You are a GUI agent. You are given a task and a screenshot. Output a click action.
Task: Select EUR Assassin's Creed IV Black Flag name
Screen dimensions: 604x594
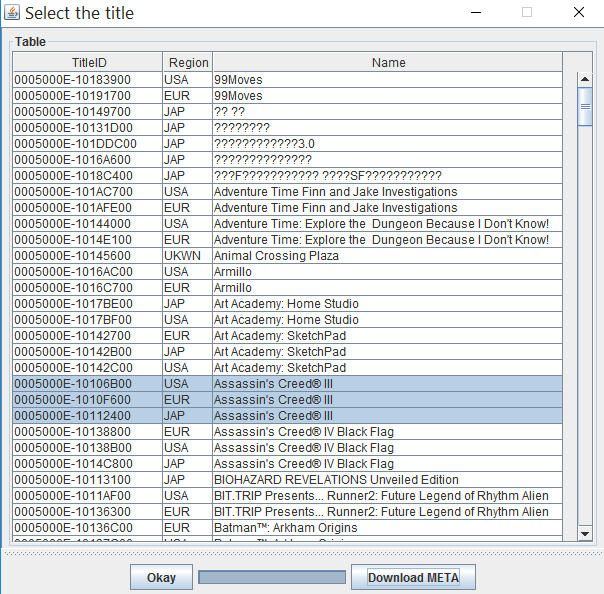[388, 431]
